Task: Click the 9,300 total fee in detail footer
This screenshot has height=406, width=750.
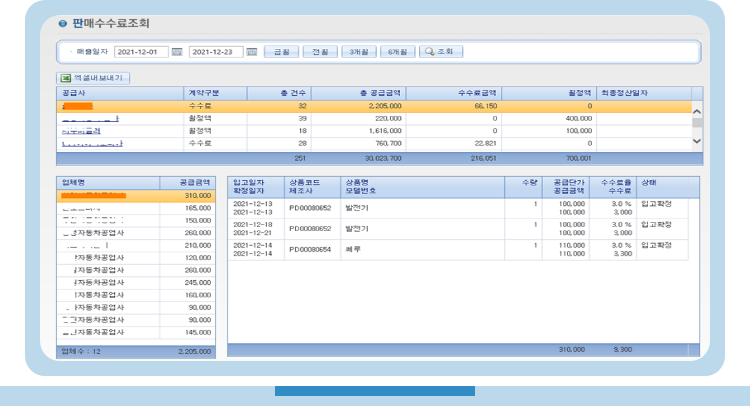Action: (623, 350)
